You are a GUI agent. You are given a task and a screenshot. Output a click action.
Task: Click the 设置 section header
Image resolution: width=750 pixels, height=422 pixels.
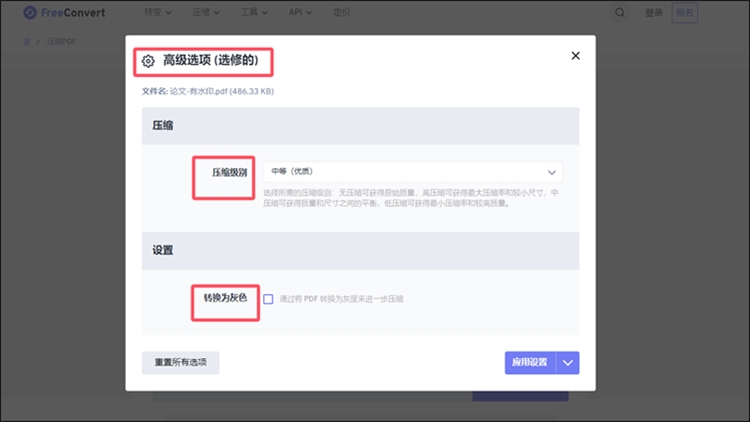(360, 251)
